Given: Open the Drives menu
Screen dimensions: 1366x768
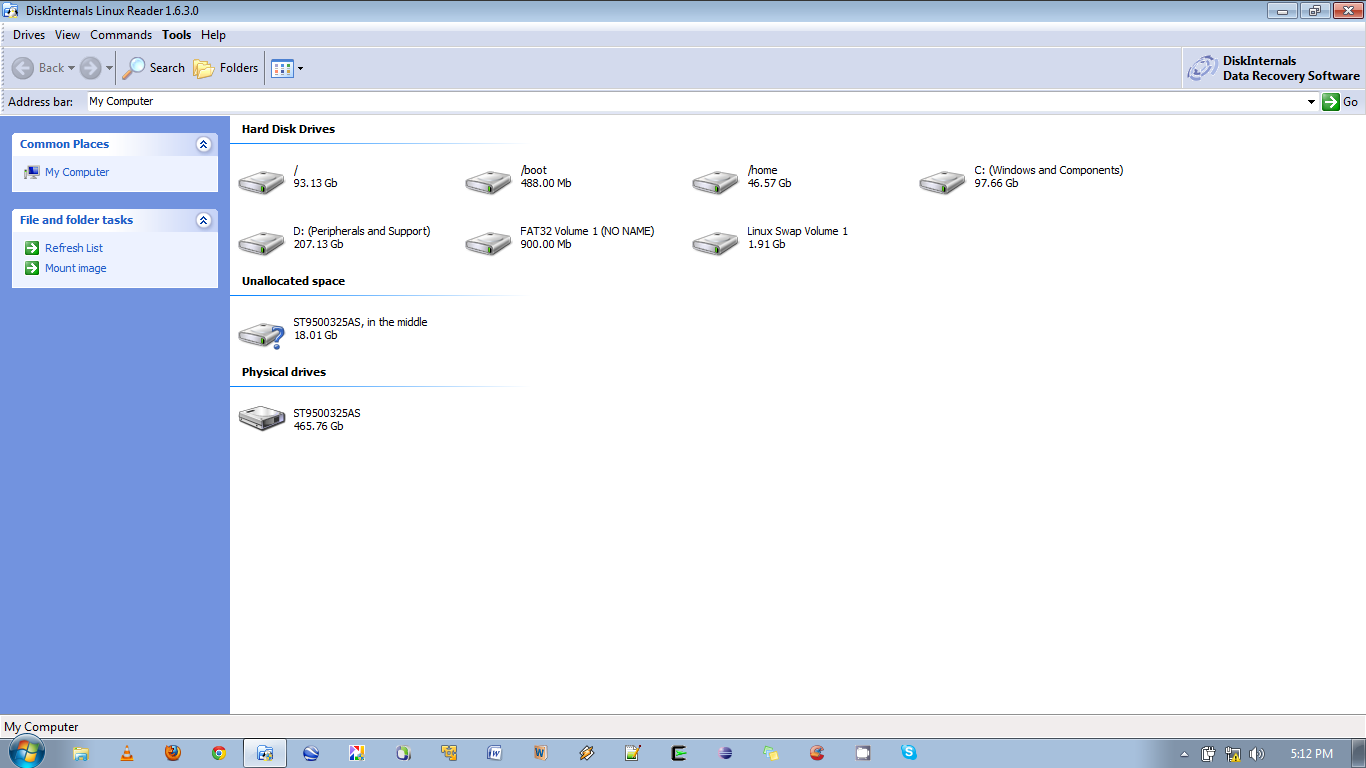Looking at the screenshot, I should [x=29, y=35].
